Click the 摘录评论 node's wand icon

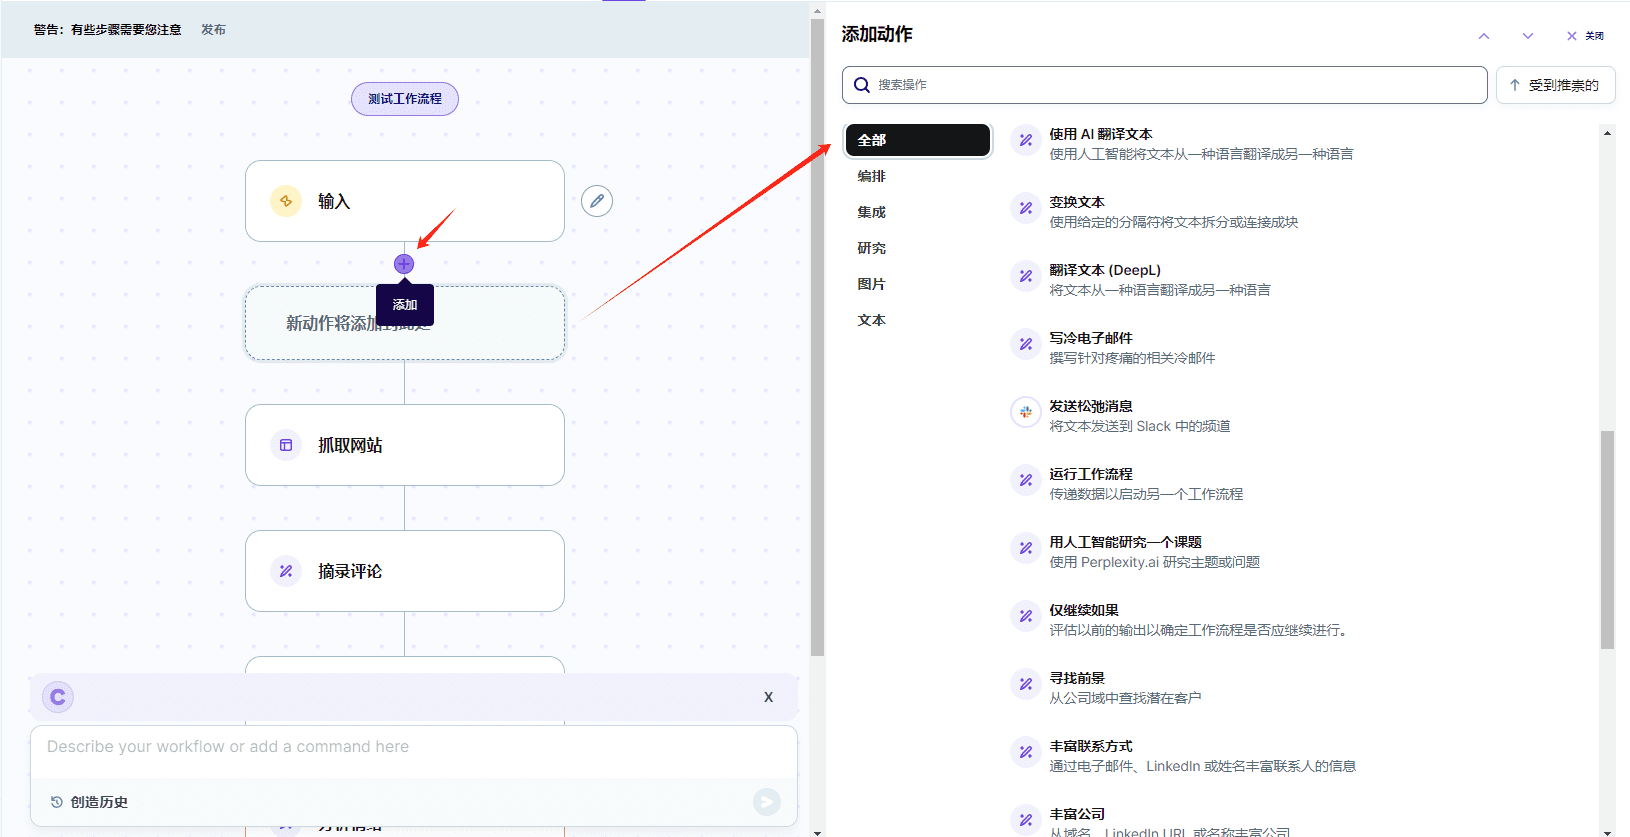(x=286, y=571)
